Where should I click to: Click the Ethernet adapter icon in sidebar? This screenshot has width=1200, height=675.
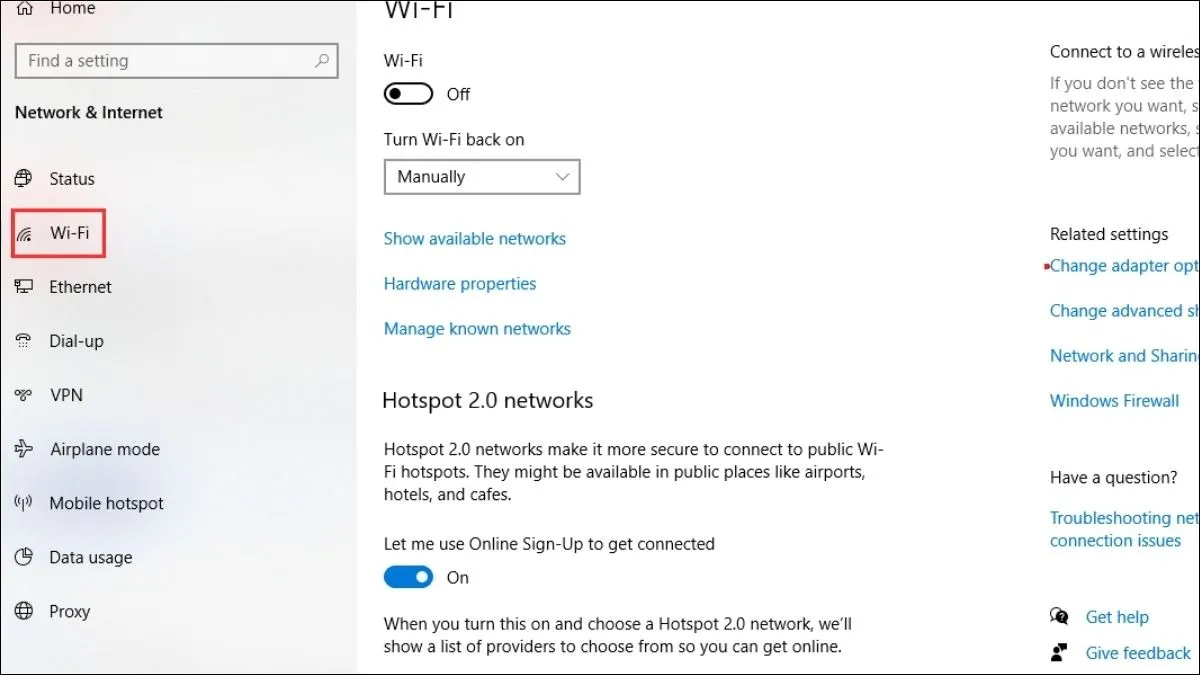(24, 286)
